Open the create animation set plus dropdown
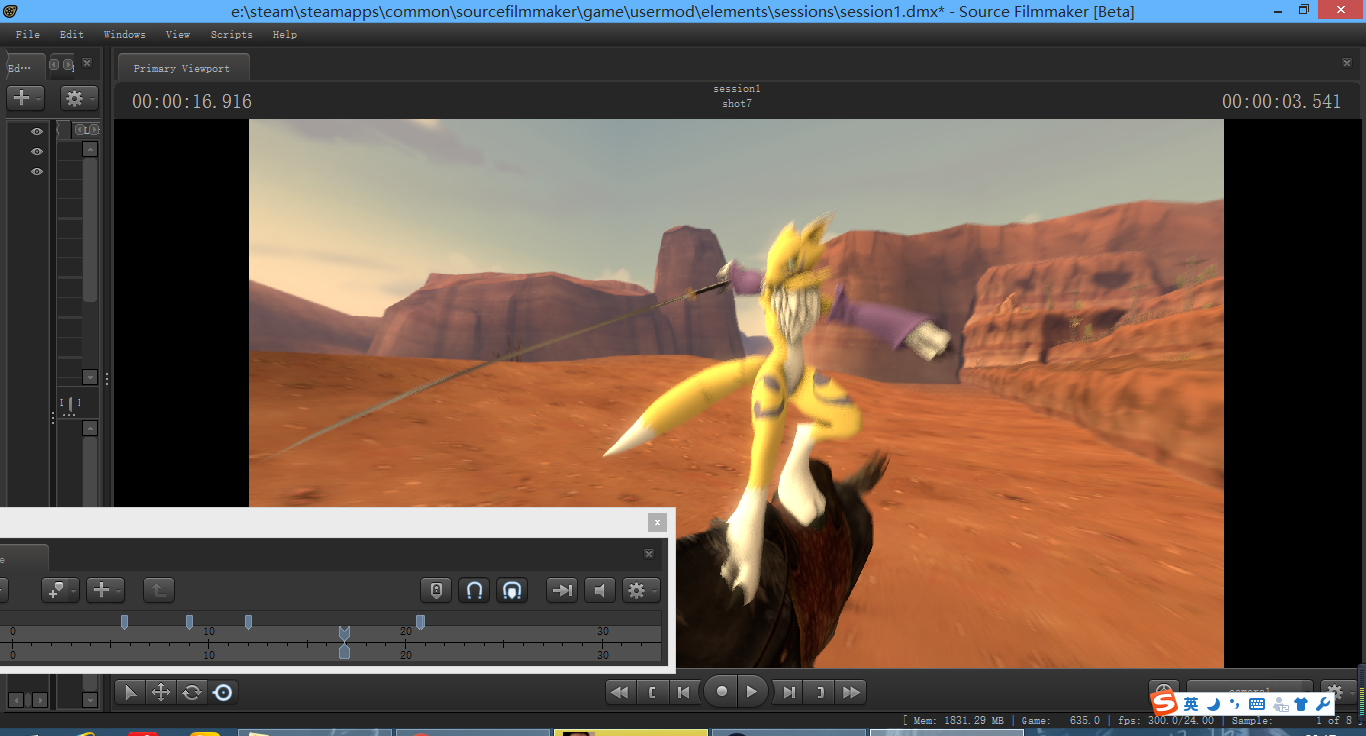Screen dimensions: 1366x736 click(25, 98)
